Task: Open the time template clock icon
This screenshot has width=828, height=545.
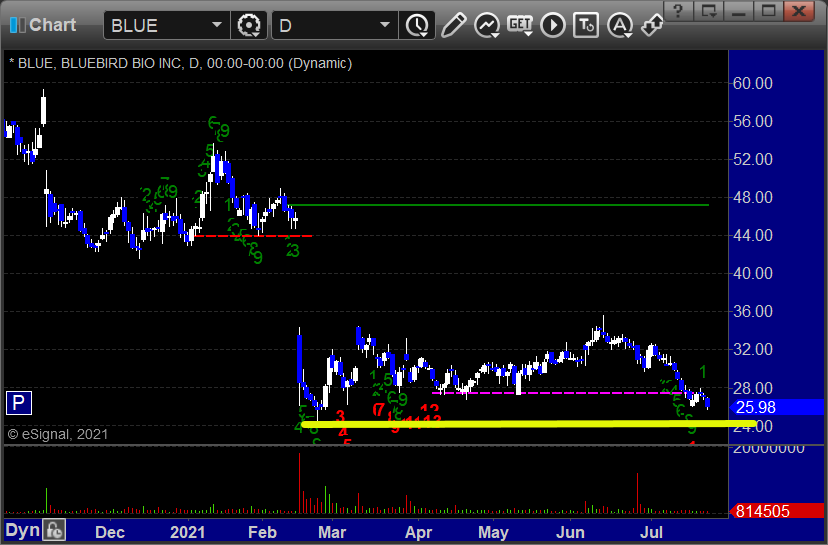Action: pyautogui.click(x=417, y=25)
